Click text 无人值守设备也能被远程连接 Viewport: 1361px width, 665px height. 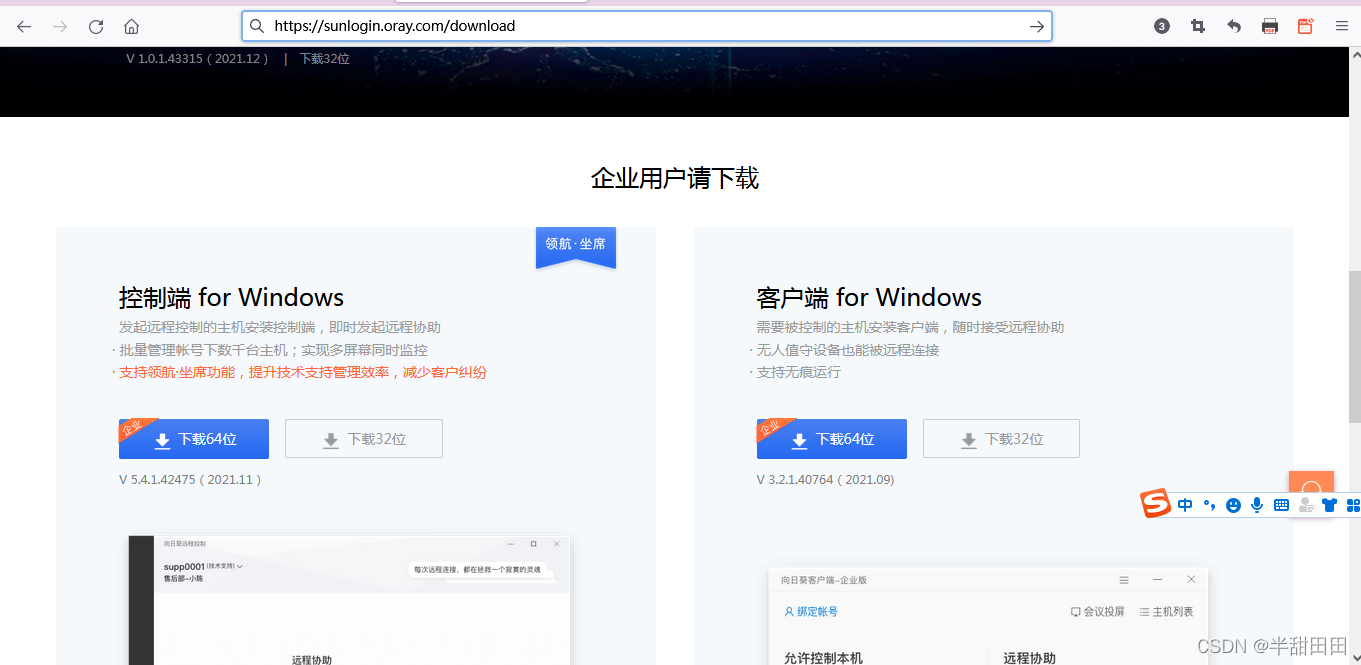848,350
